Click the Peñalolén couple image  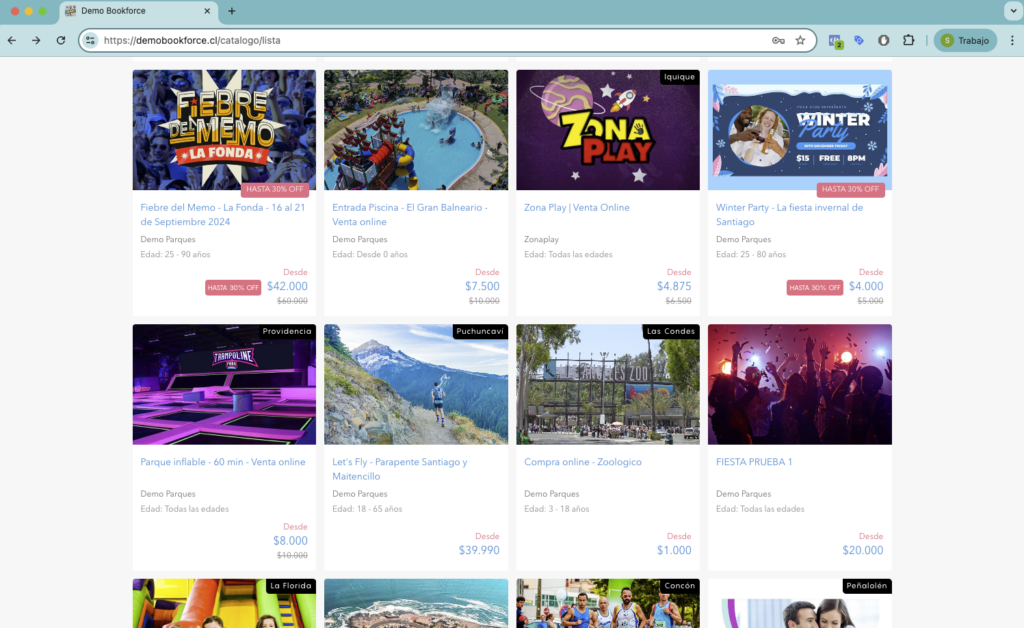(800, 604)
